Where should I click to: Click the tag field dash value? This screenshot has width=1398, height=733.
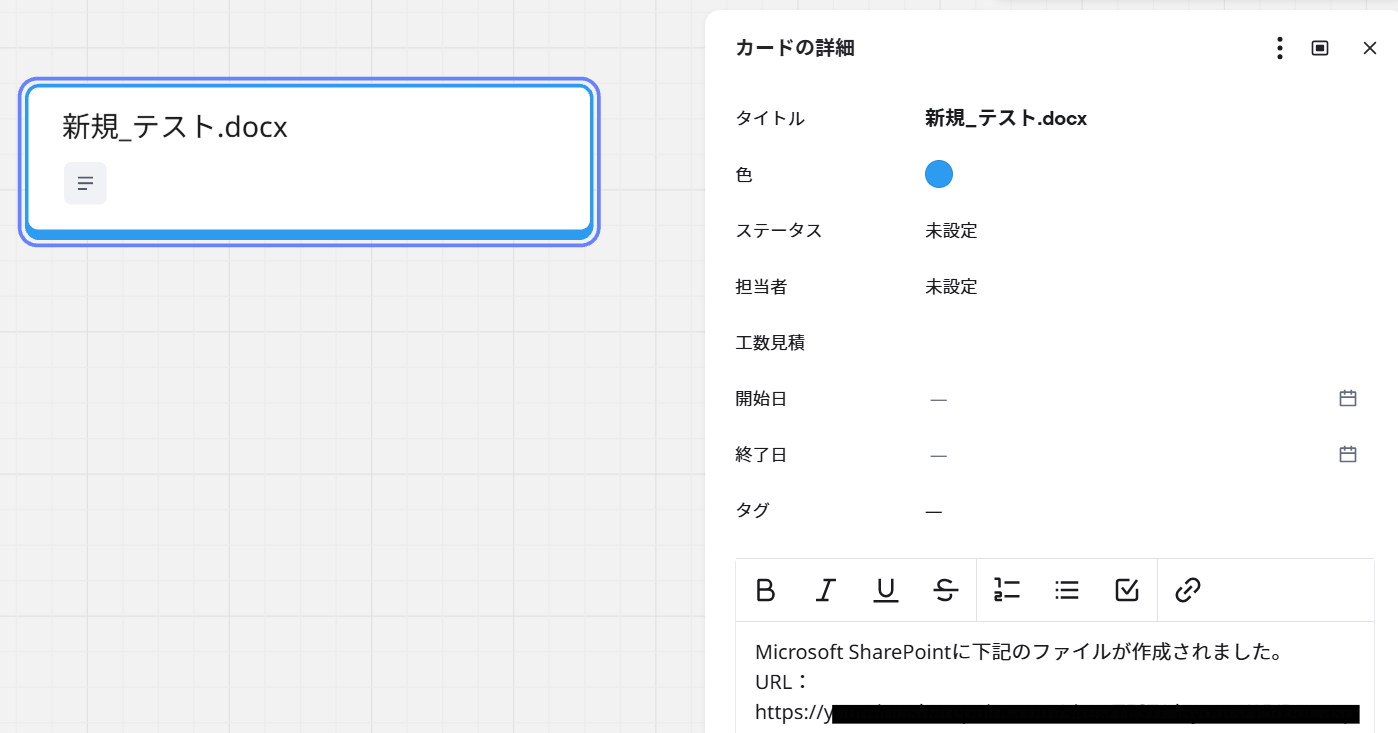(x=933, y=511)
